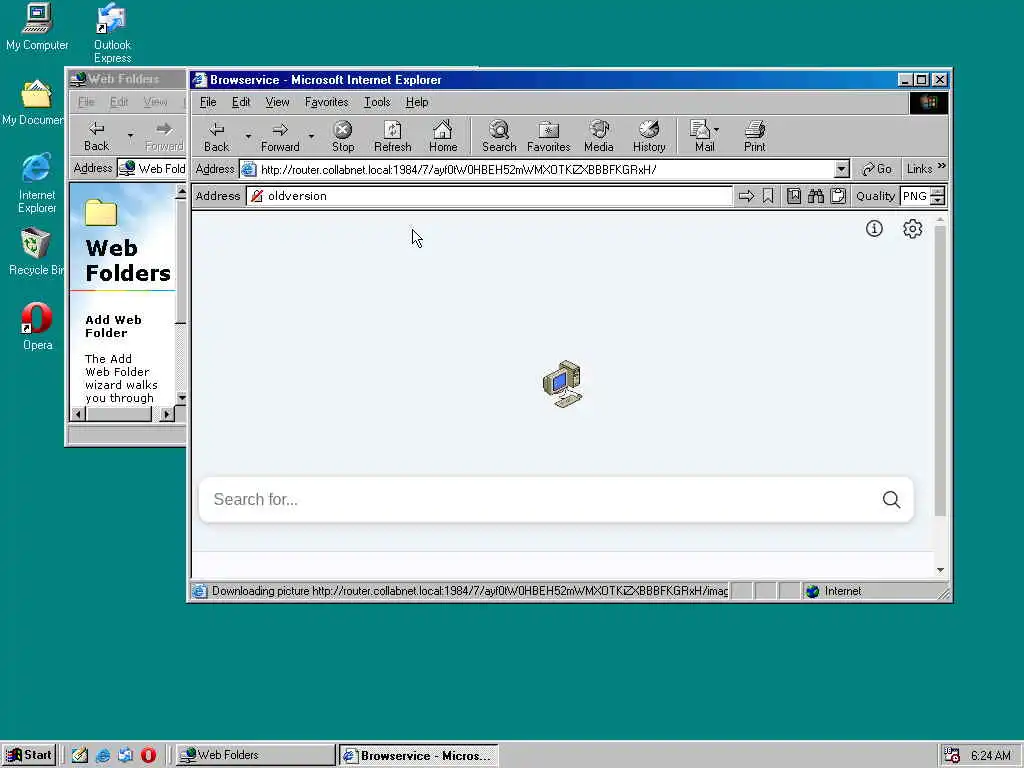Open the Tools menu
1024x768 pixels.
[x=377, y=102]
